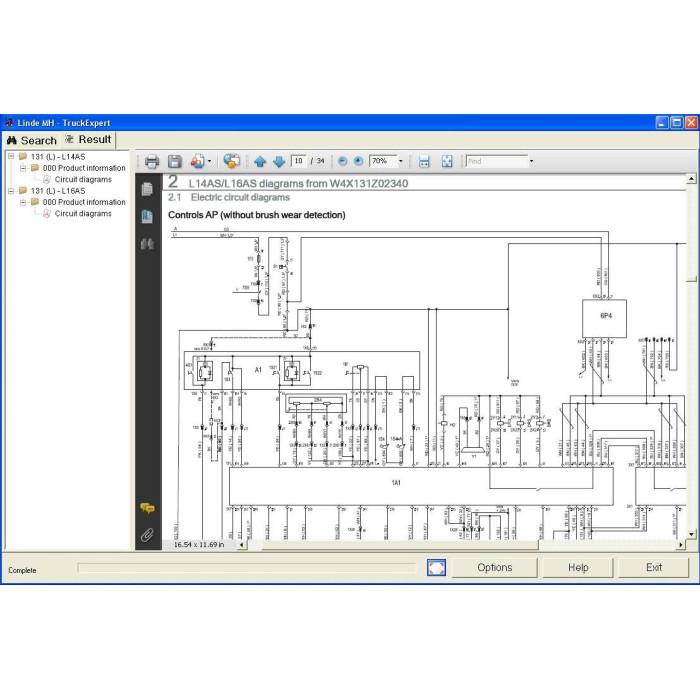
Task: Open the Pages panel in PDF sidebar
Action: 147,189
